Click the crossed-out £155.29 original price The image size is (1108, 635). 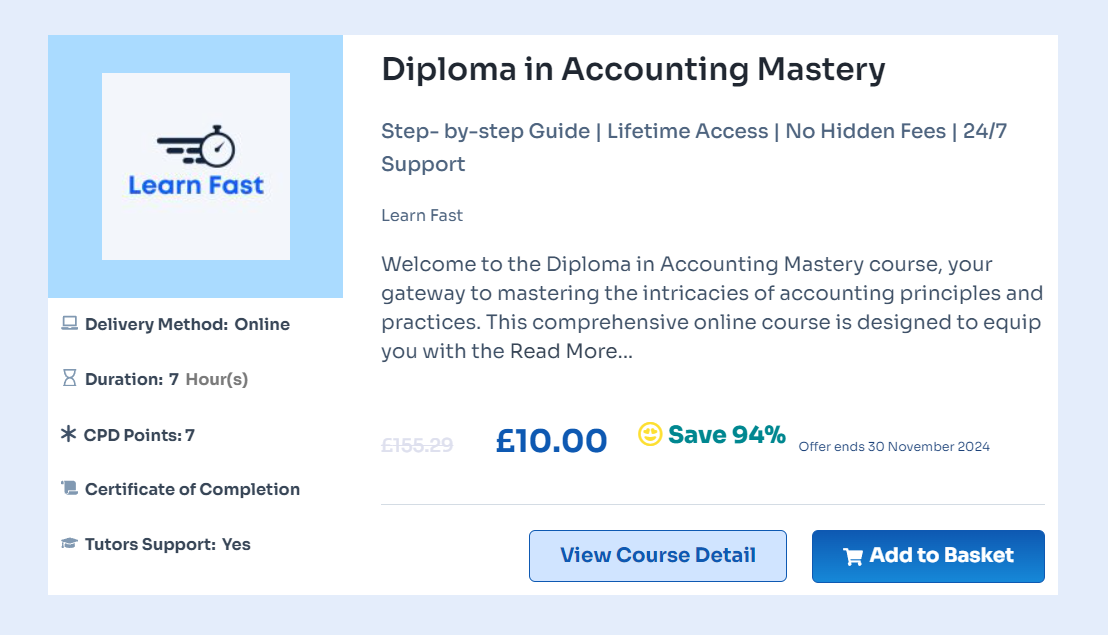[x=417, y=445]
